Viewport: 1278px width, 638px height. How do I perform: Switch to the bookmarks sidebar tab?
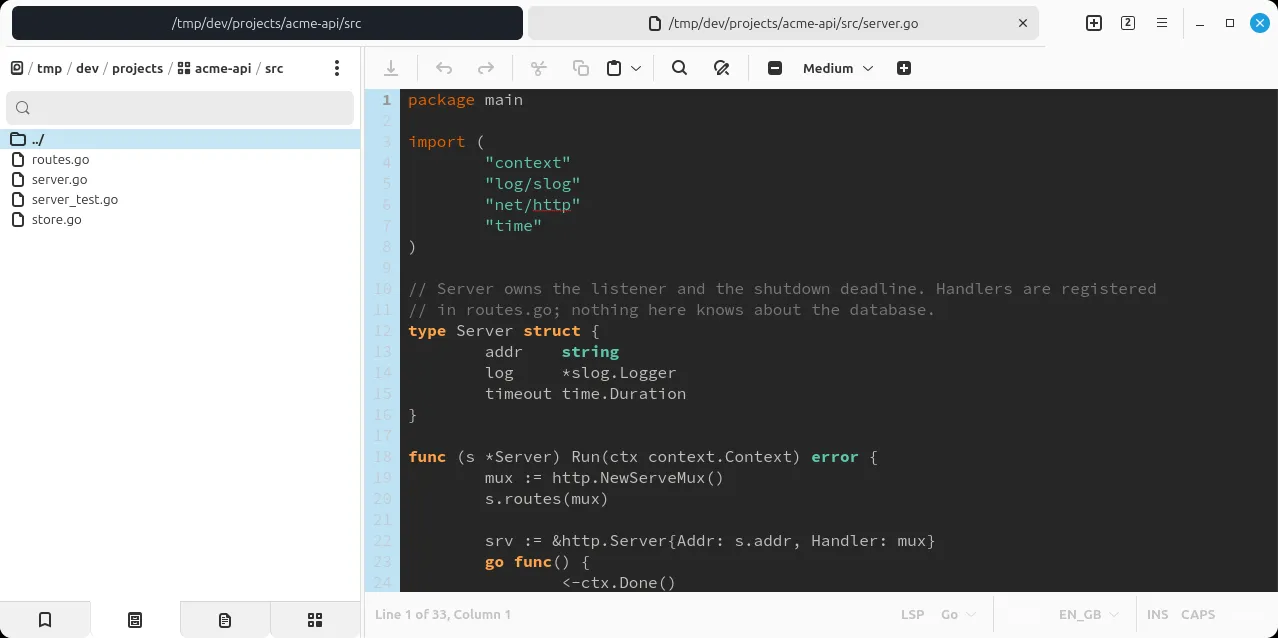click(45, 620)
